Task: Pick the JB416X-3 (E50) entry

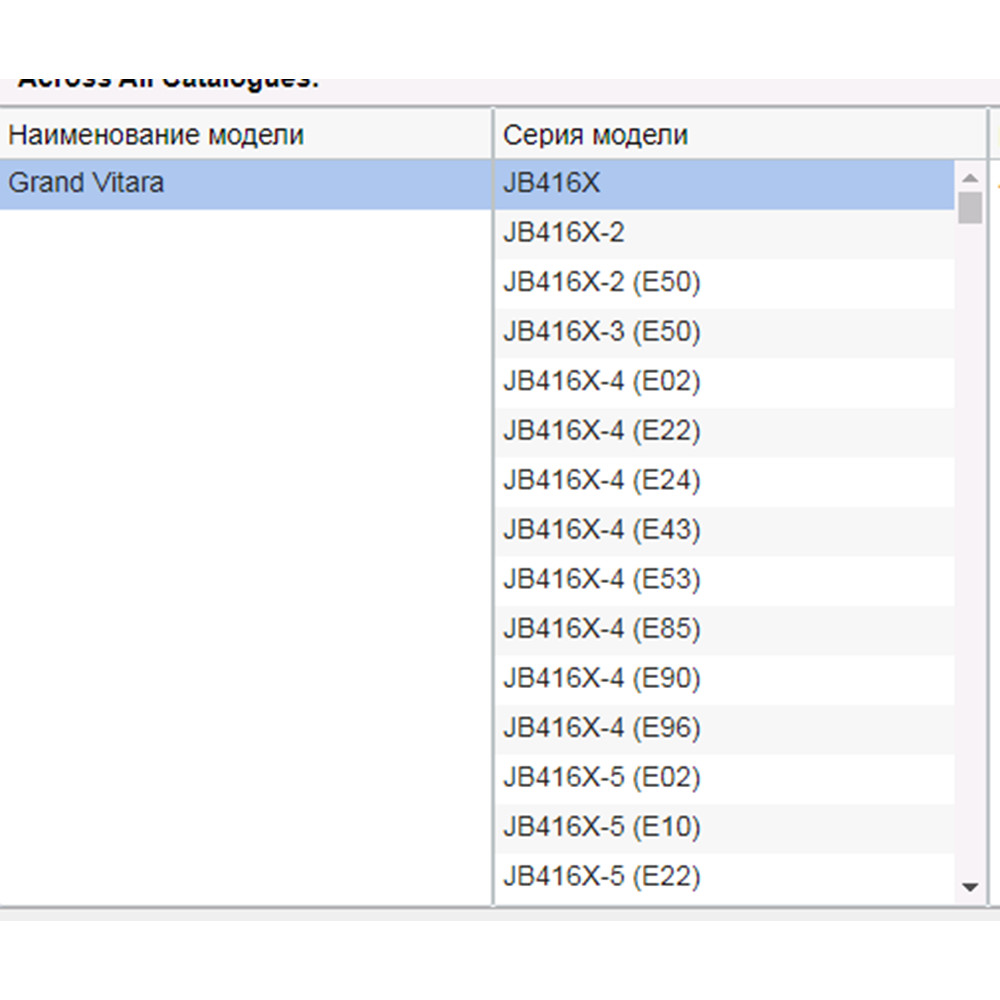Action: point(602,332)
